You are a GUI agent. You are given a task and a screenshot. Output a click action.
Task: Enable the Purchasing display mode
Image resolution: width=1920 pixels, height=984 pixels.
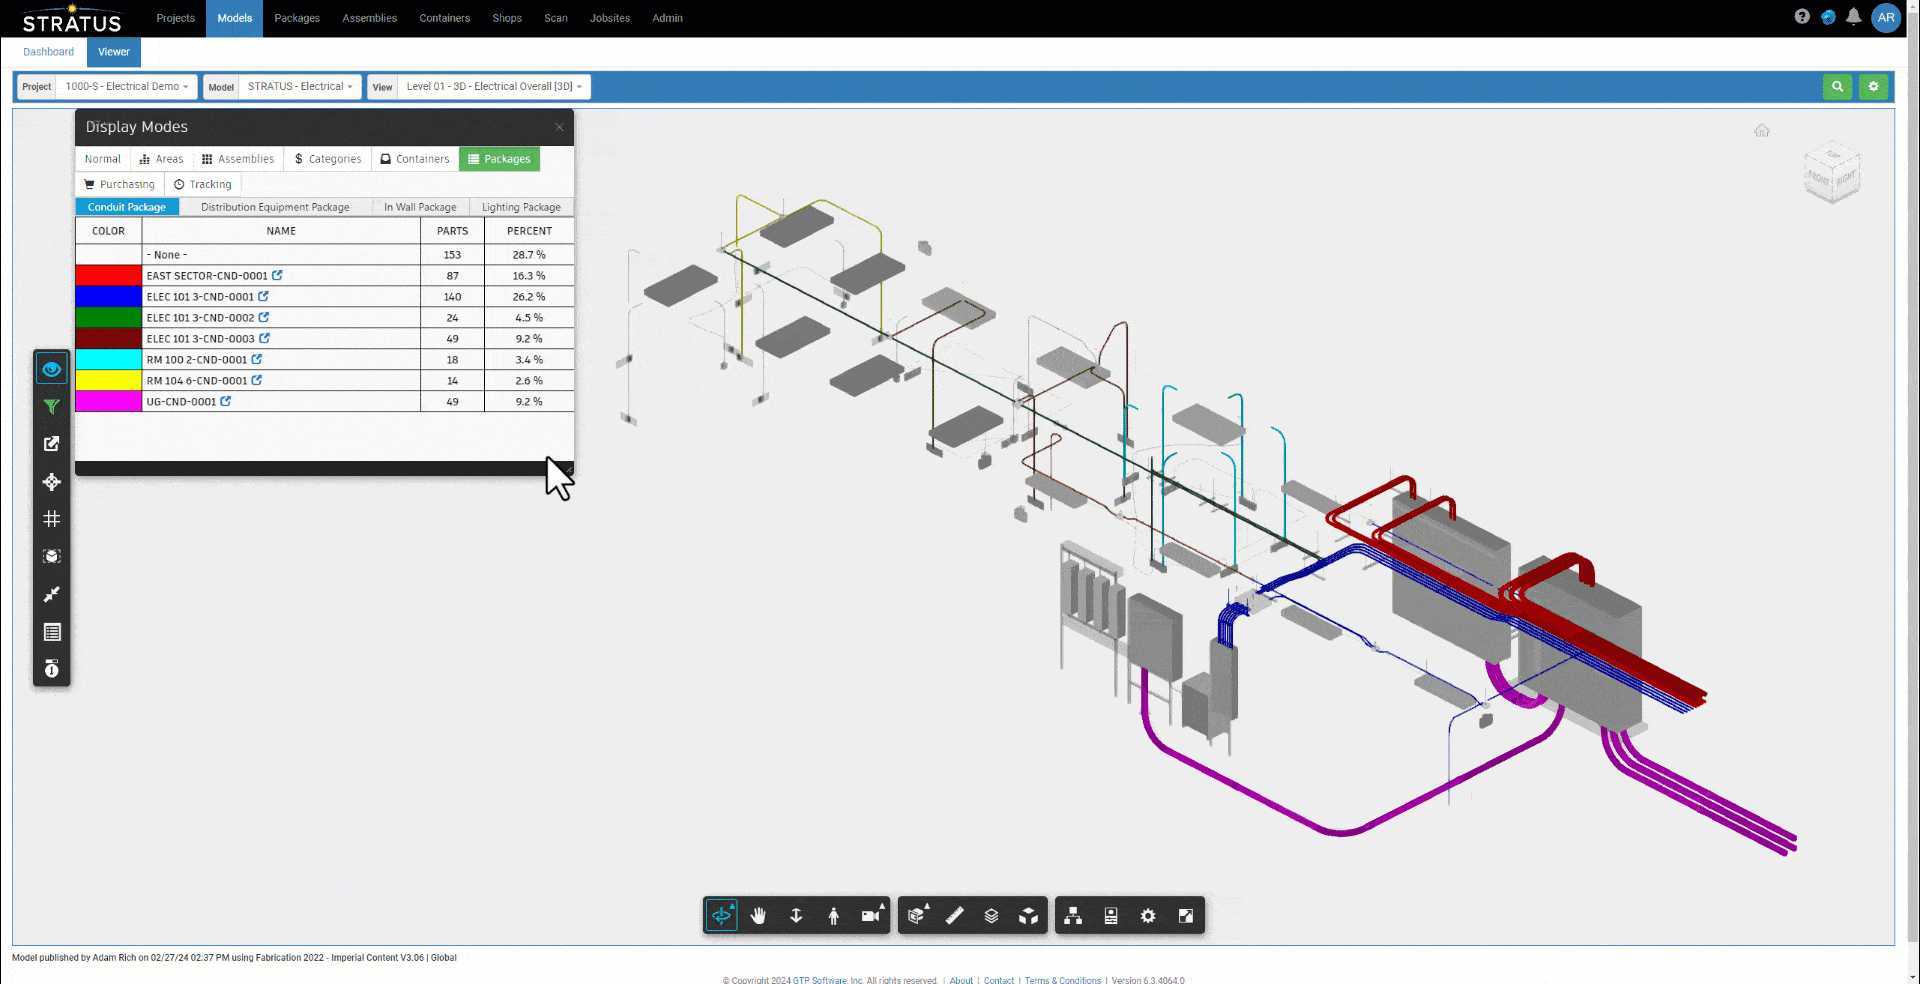point(119,184)
